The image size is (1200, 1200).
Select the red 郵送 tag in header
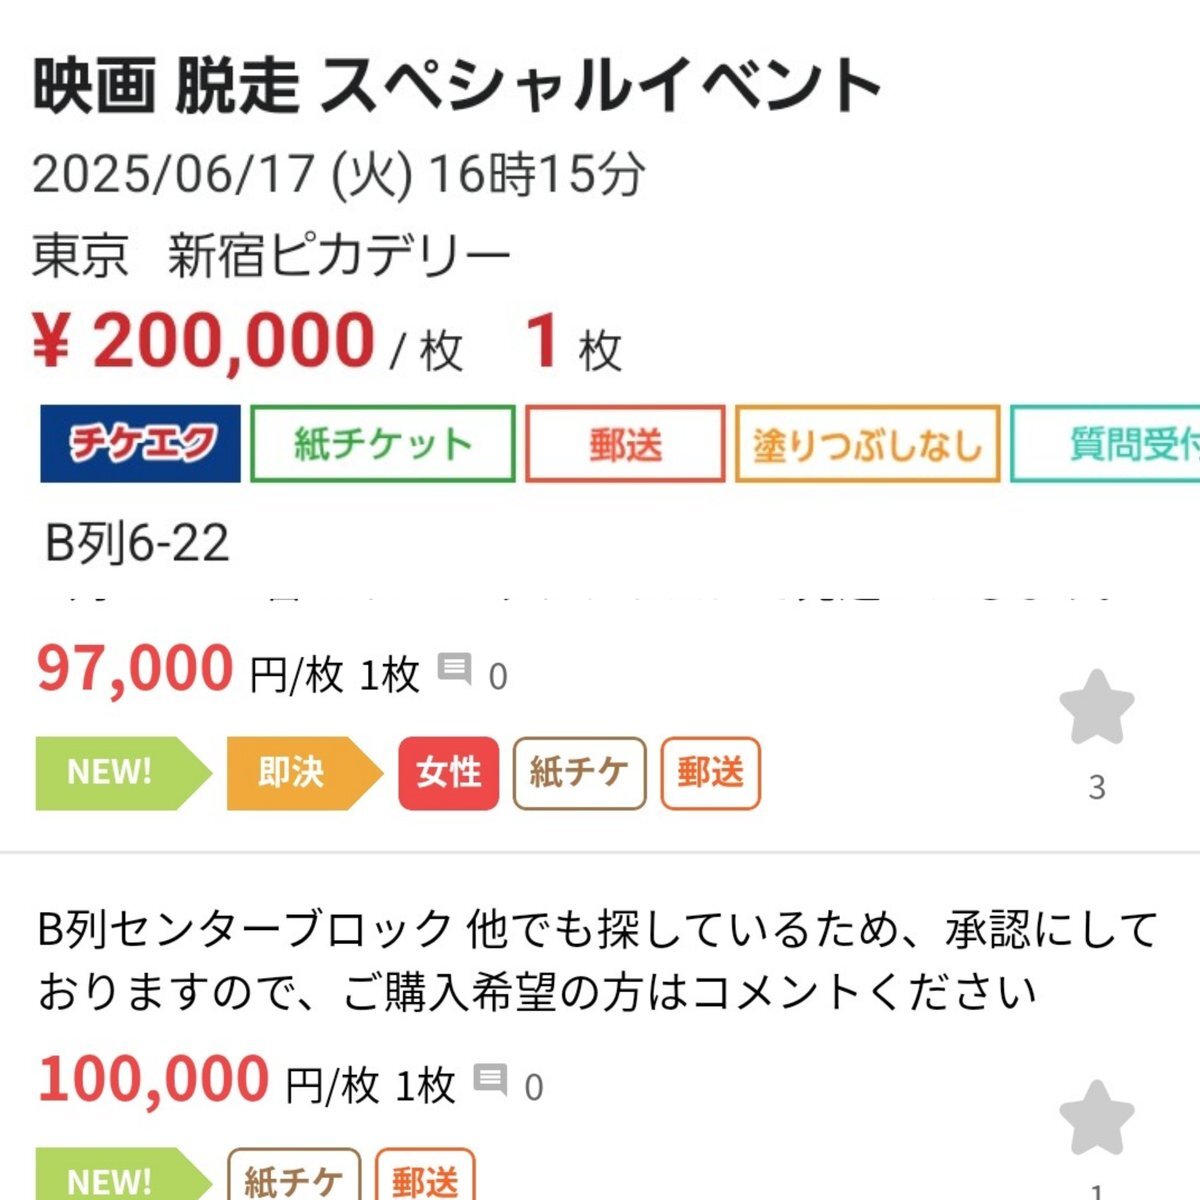625,444
